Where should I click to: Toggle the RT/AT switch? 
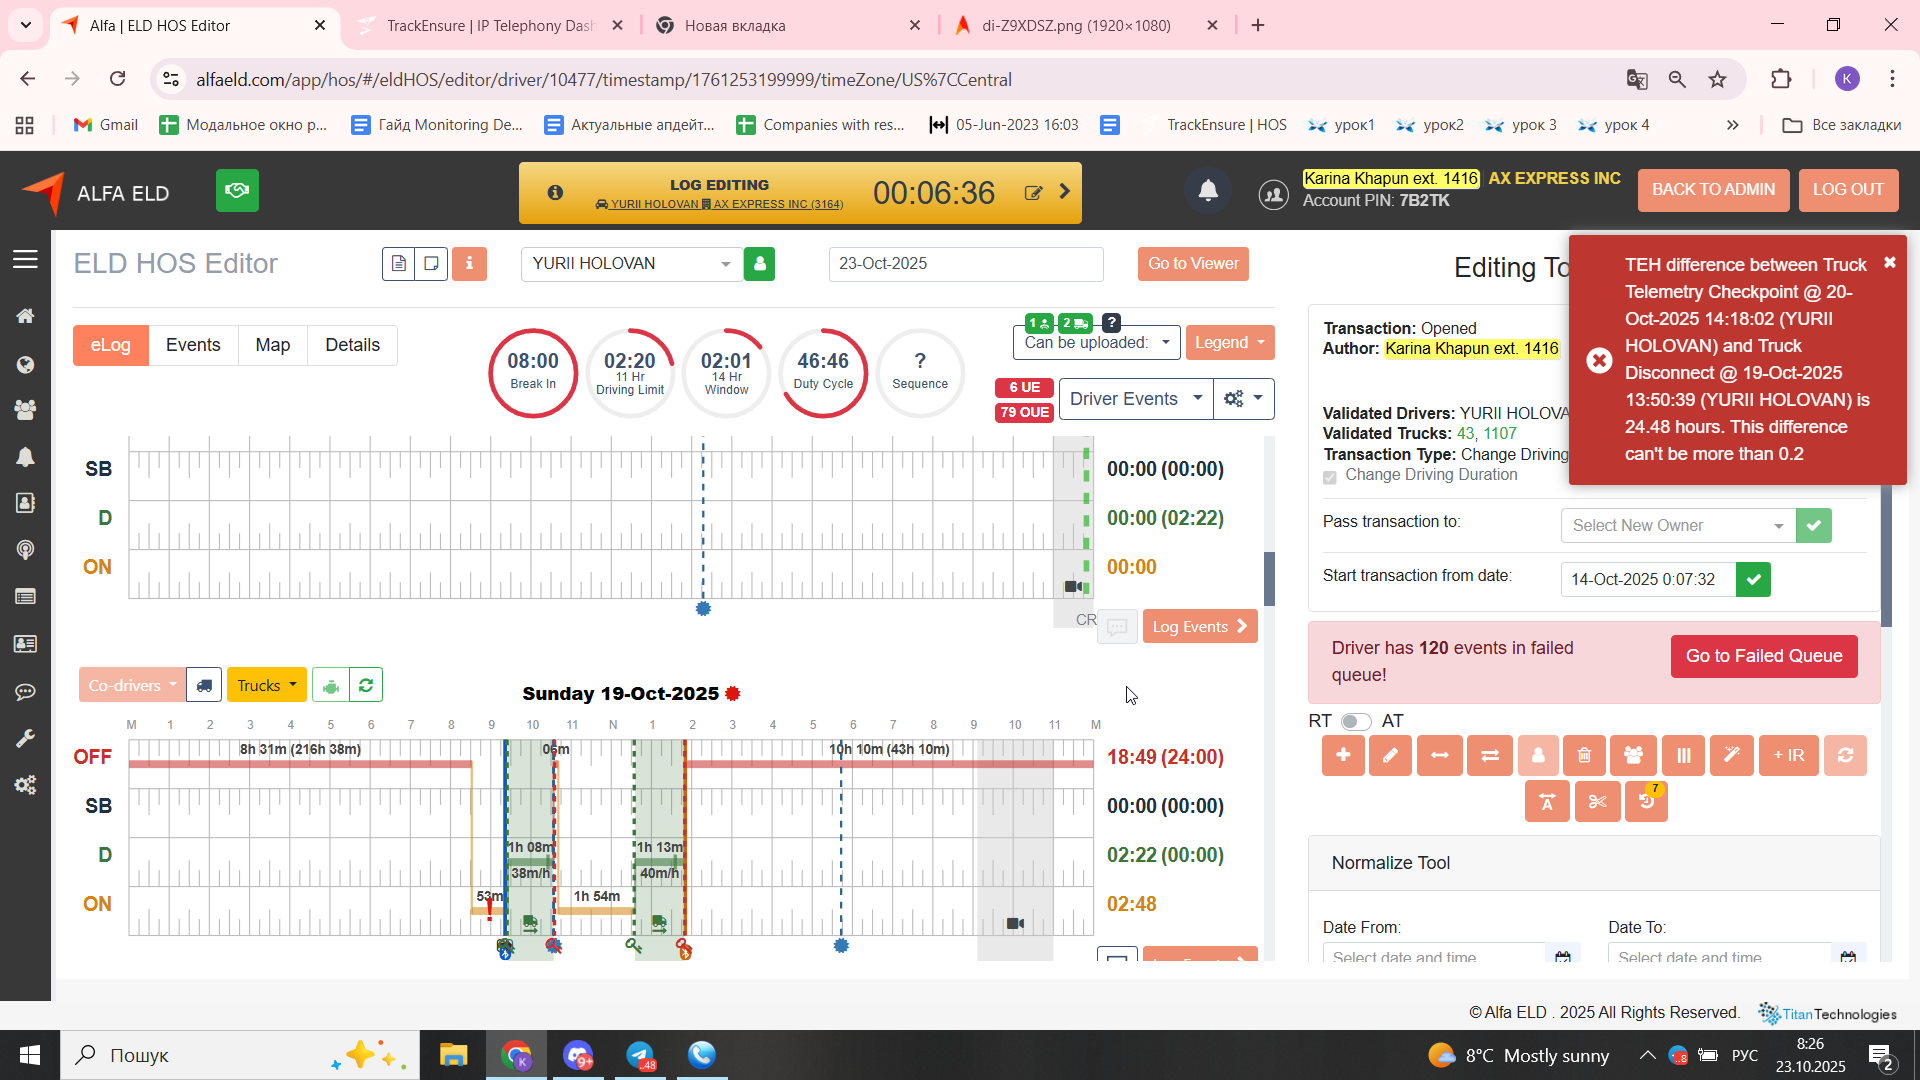coord(1356,722)
